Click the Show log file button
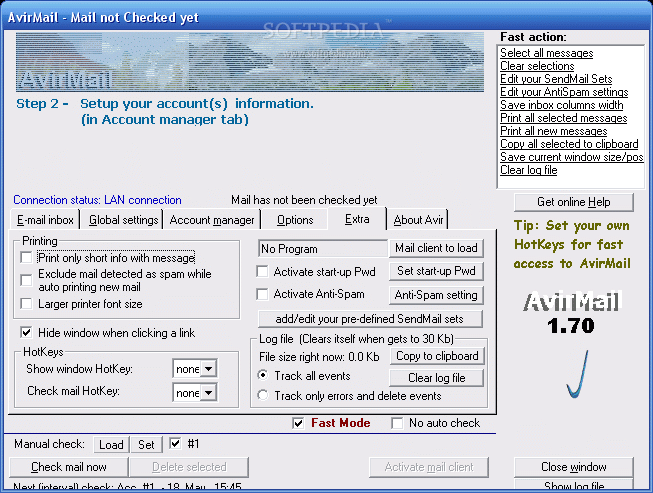 (x=574, y=485)
